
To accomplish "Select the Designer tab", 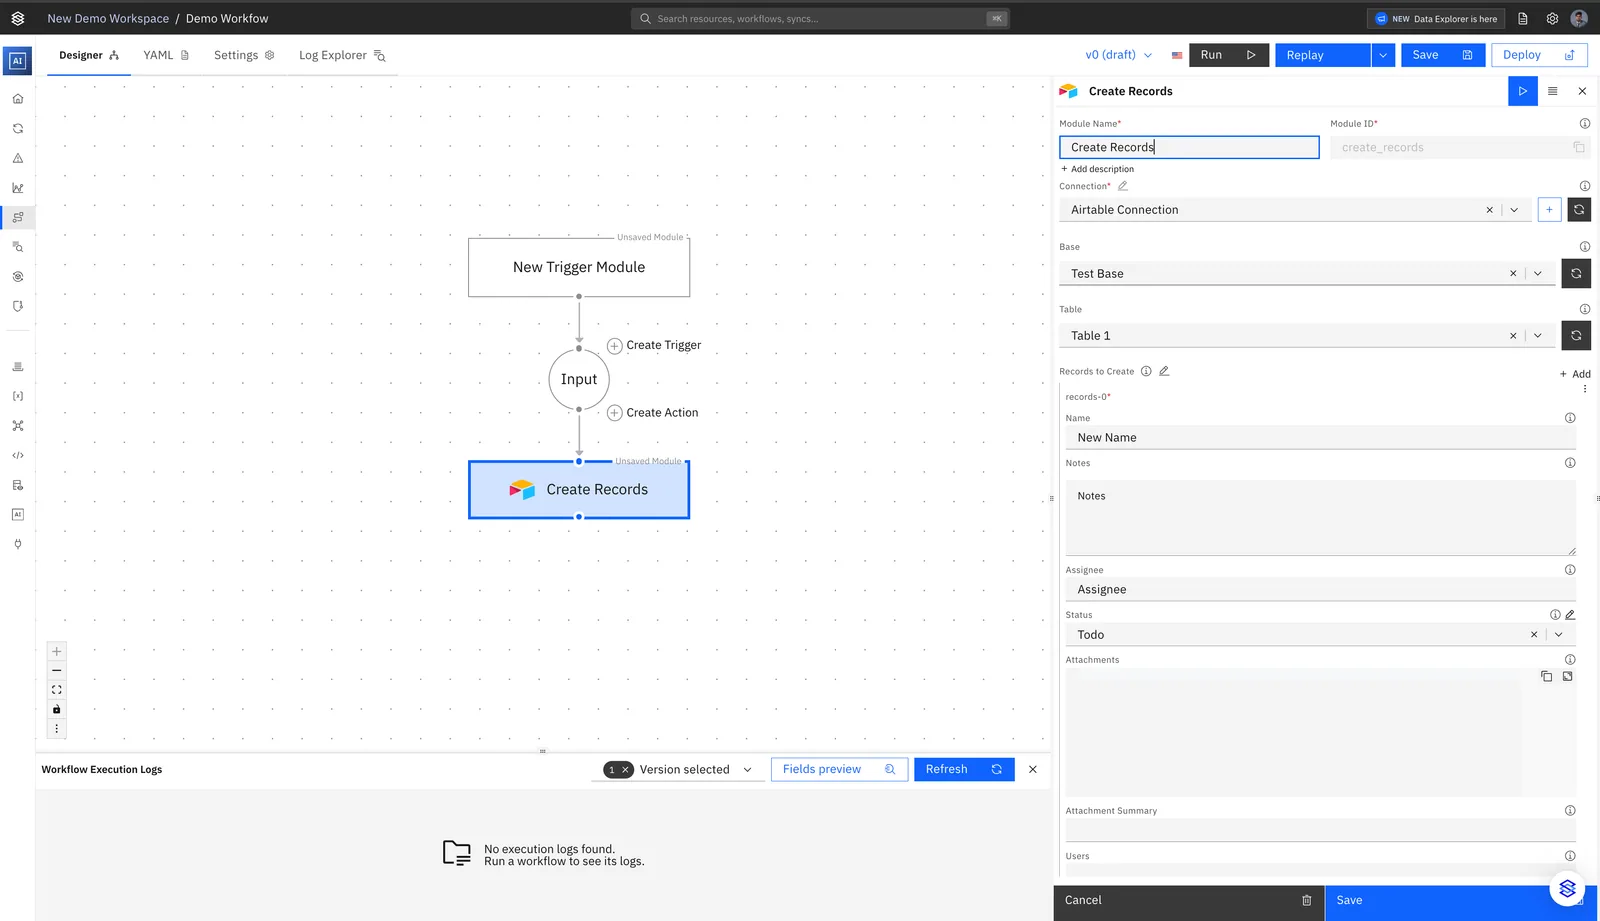I will pos(89,55).
